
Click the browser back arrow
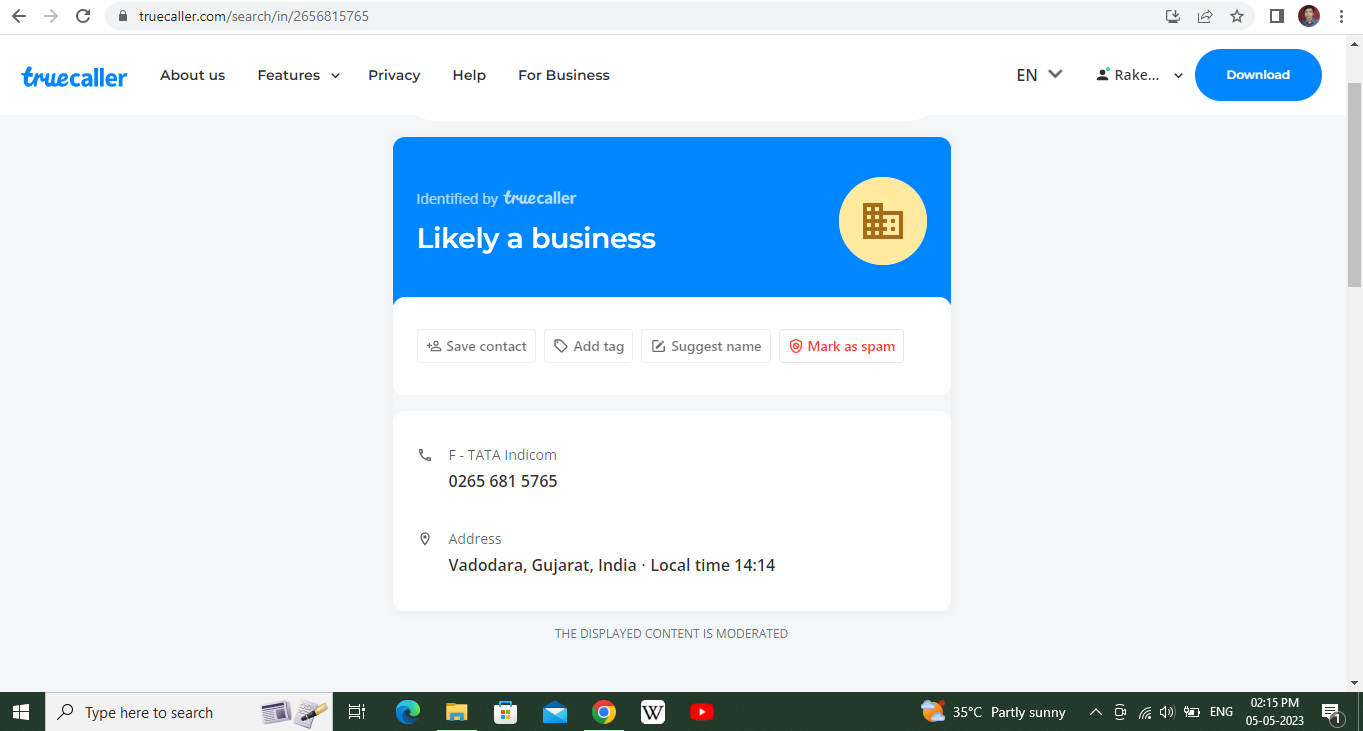click(19, 16)
